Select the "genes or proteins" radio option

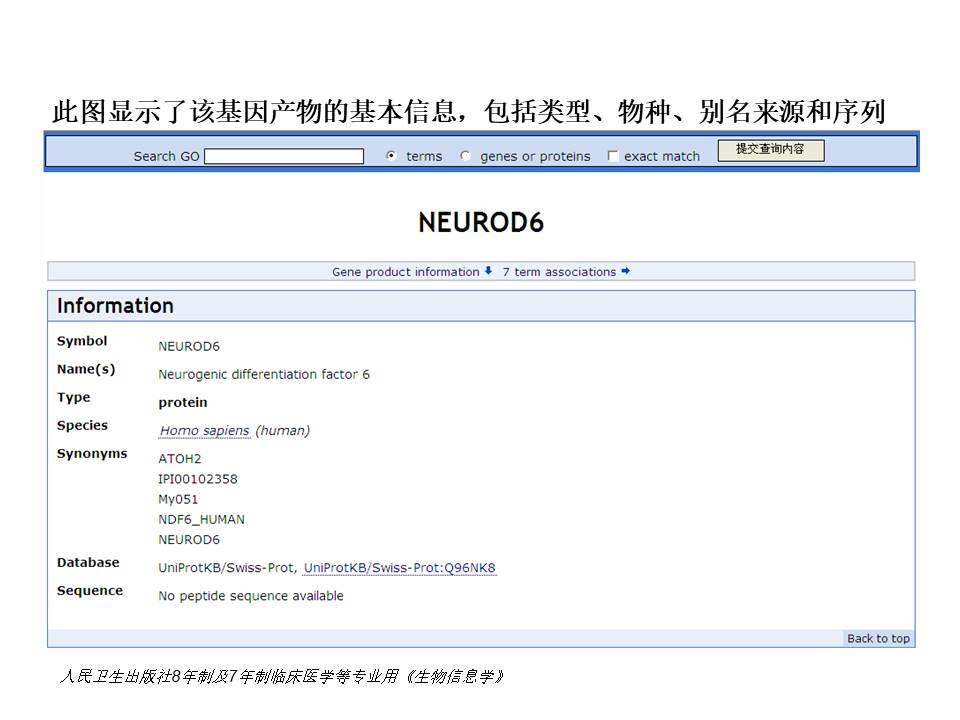[466, 156]
